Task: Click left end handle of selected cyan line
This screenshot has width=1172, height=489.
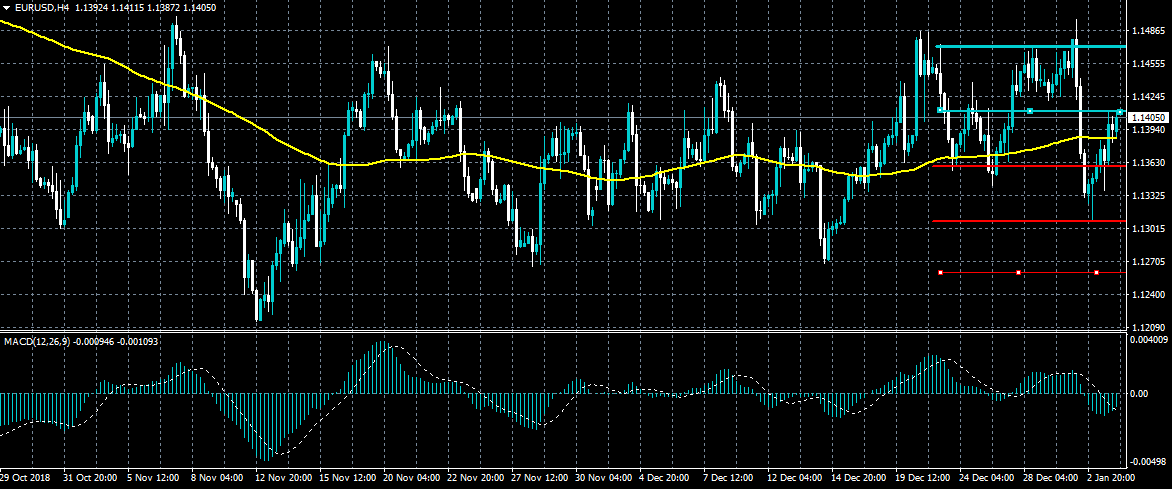Action: coord(941,111)
